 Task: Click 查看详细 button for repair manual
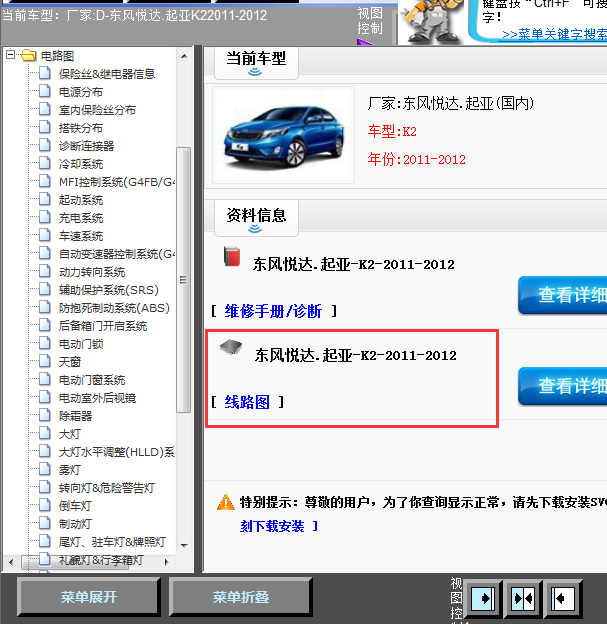coord(563,295)
